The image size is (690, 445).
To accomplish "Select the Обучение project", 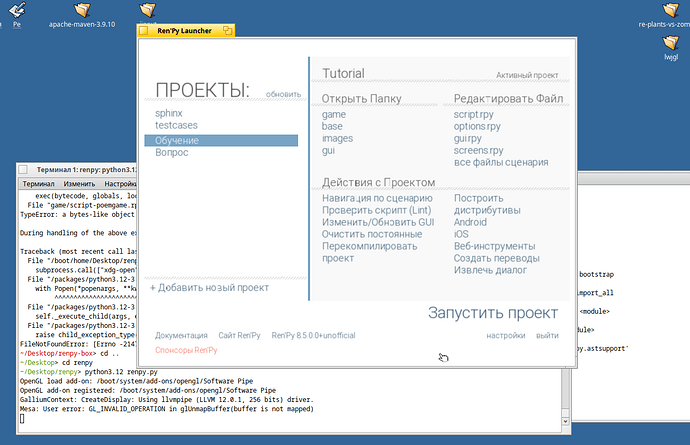I will point(221,140).
